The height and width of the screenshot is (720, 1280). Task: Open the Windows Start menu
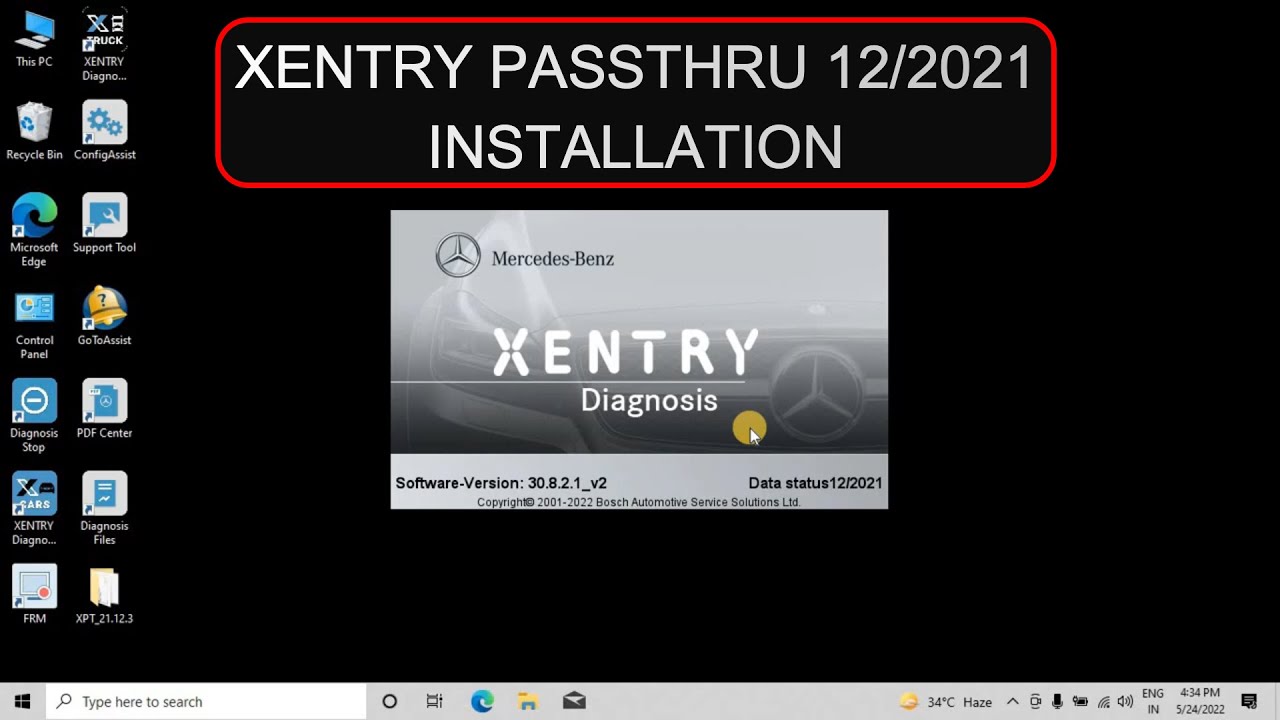tap(23, 701)
